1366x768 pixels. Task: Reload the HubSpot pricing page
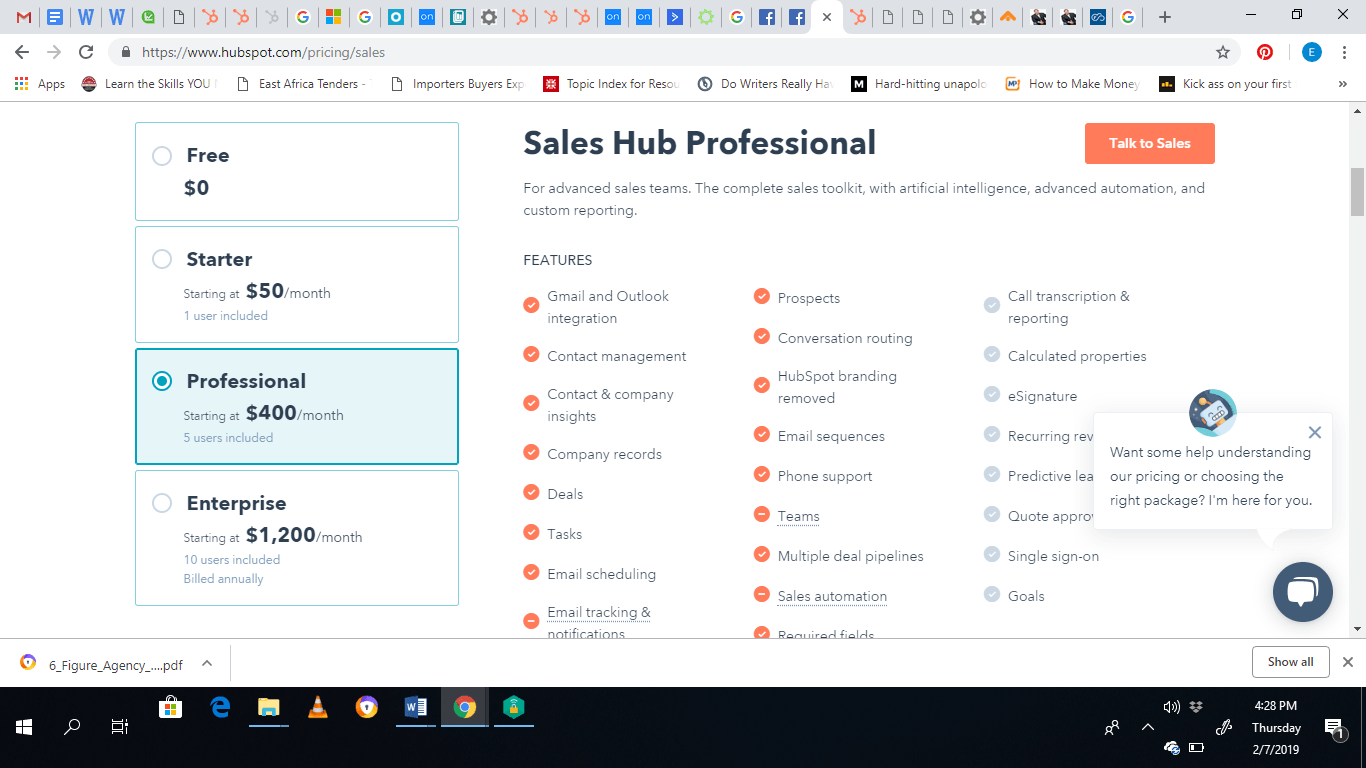(x=86, y=52)
